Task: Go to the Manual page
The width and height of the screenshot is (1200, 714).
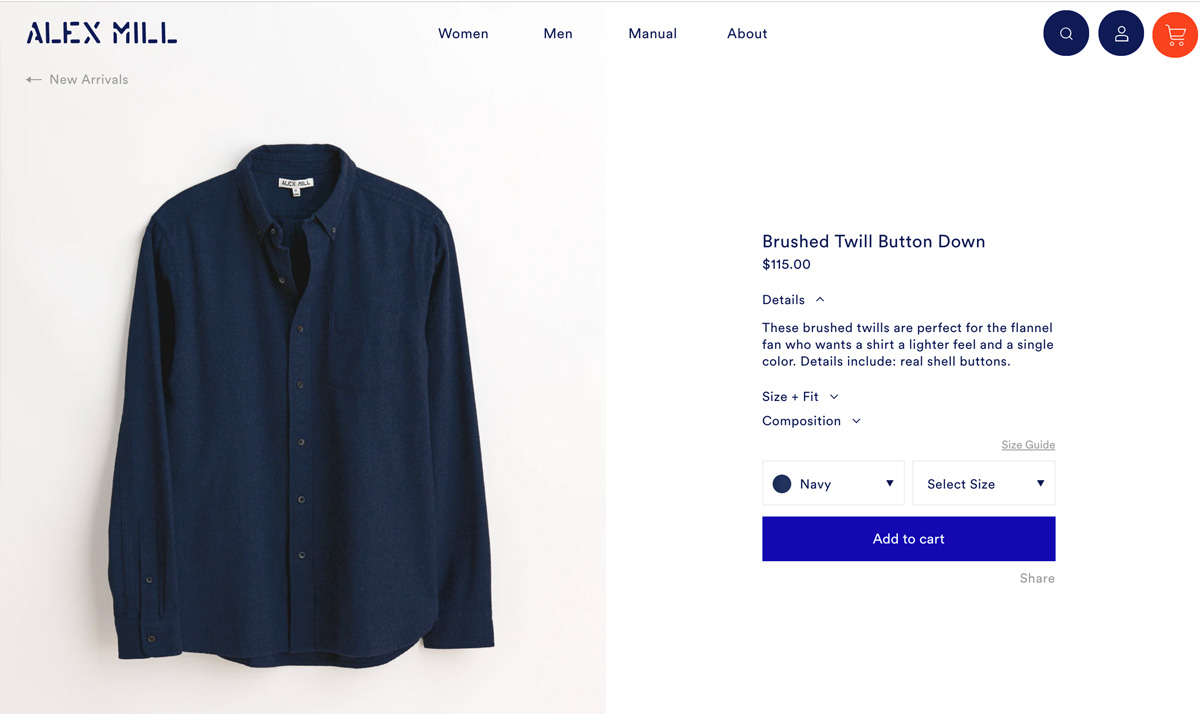Action: coord(652,34)
